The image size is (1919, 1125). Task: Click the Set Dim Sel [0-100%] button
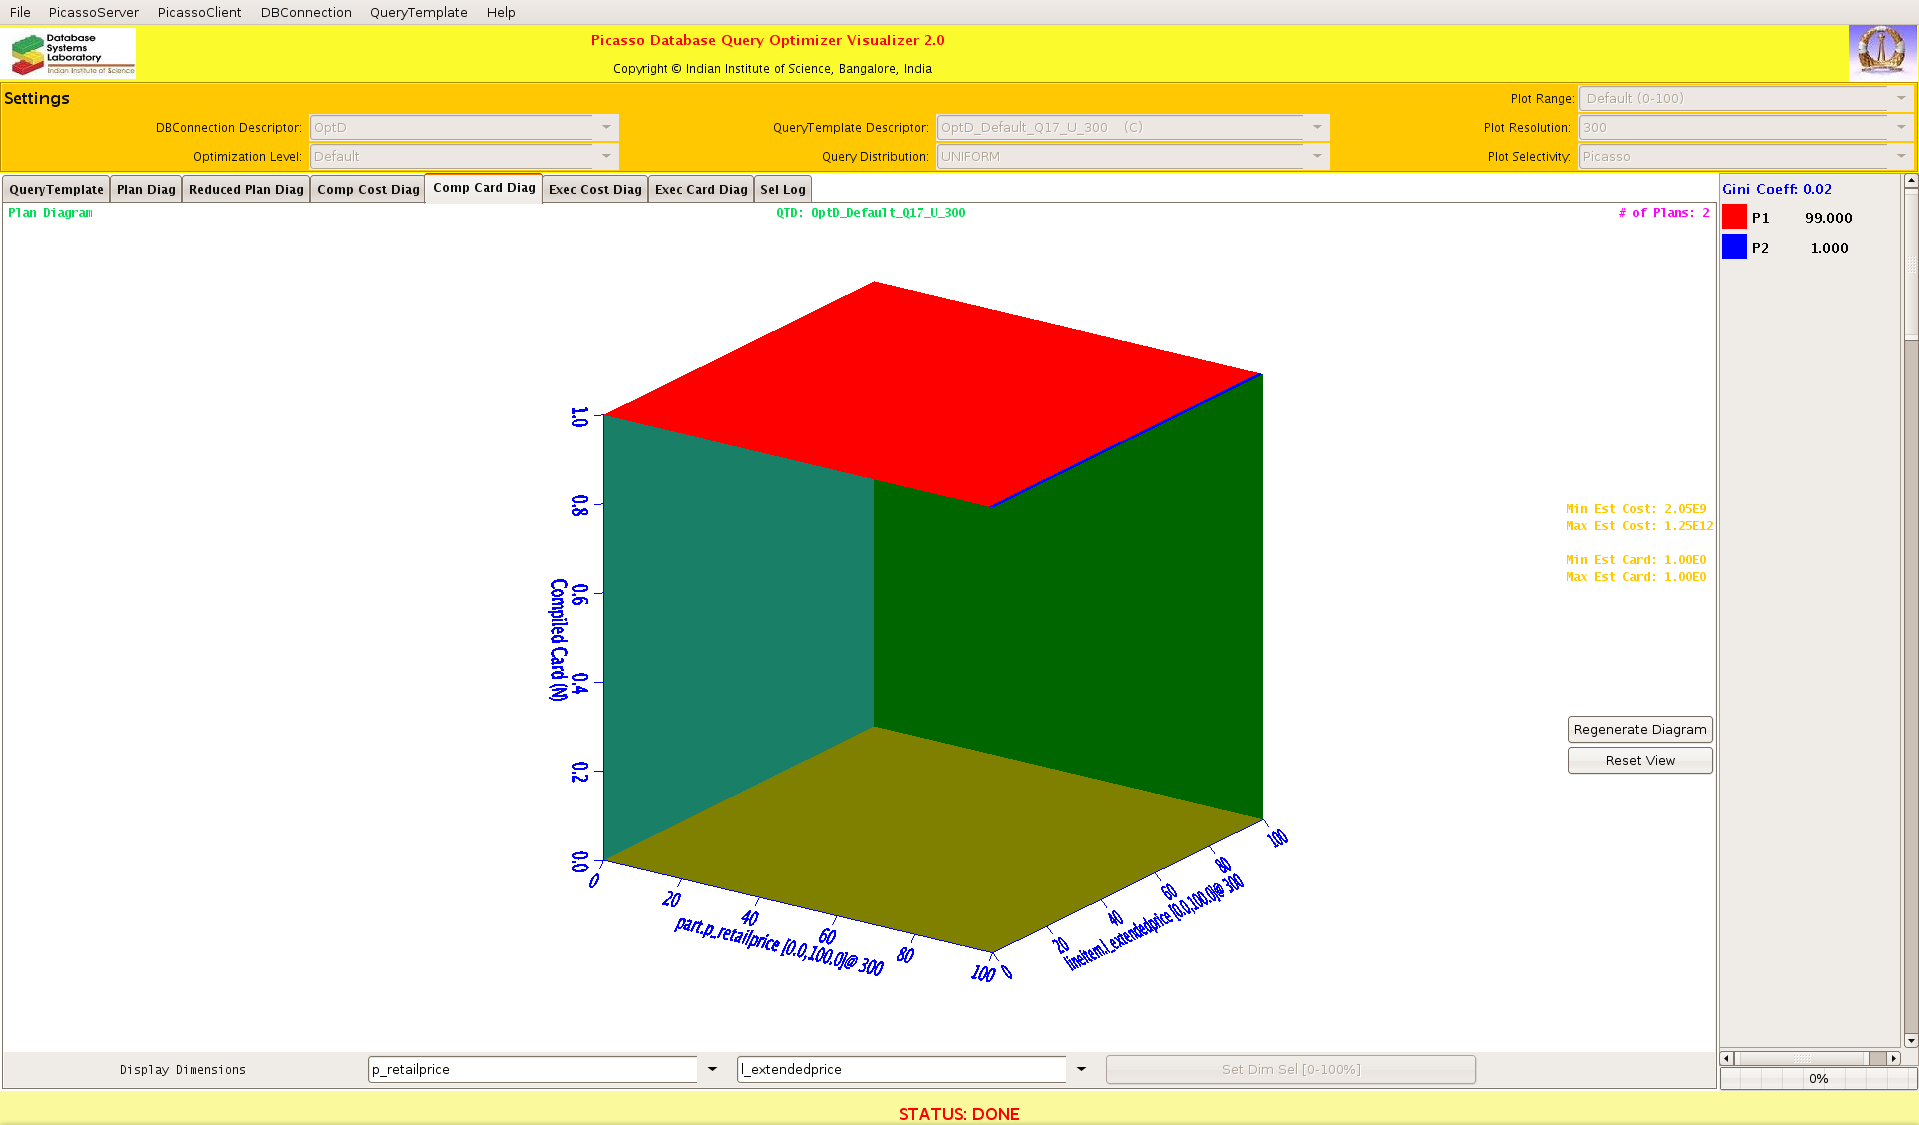(1290, 1069)
